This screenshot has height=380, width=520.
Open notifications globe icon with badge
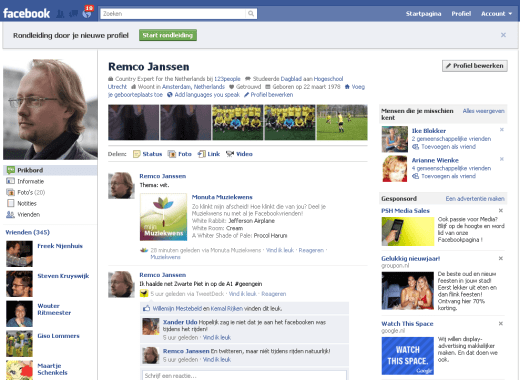coord(87,13)
